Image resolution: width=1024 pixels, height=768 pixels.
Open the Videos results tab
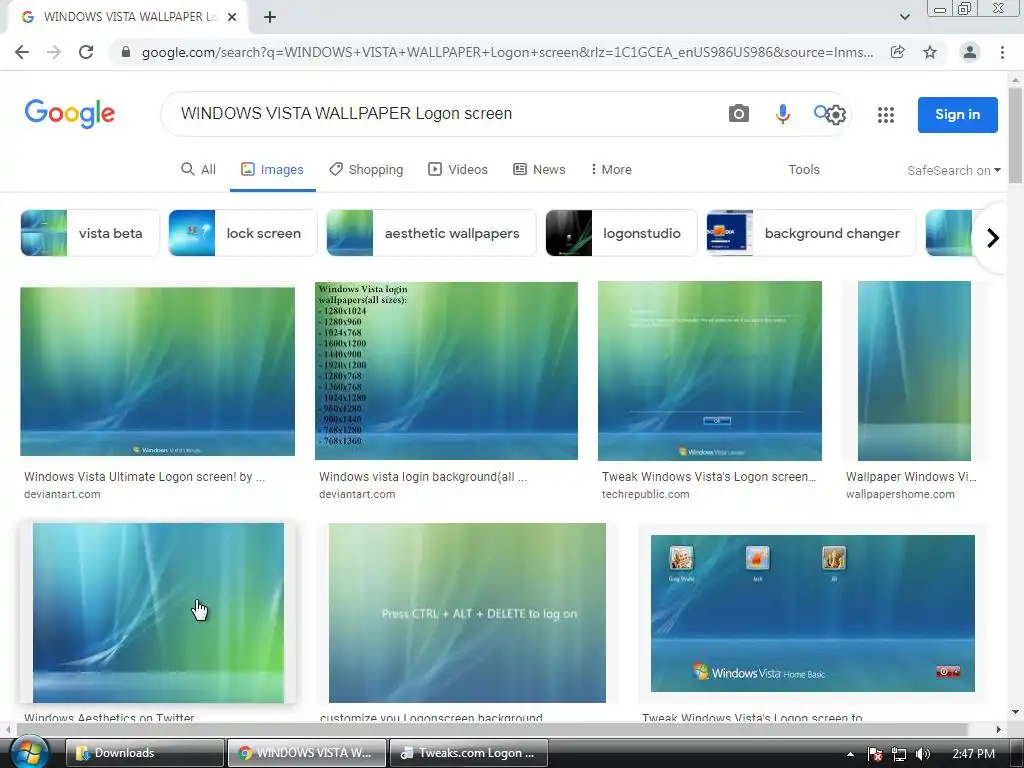click(458, 170)
